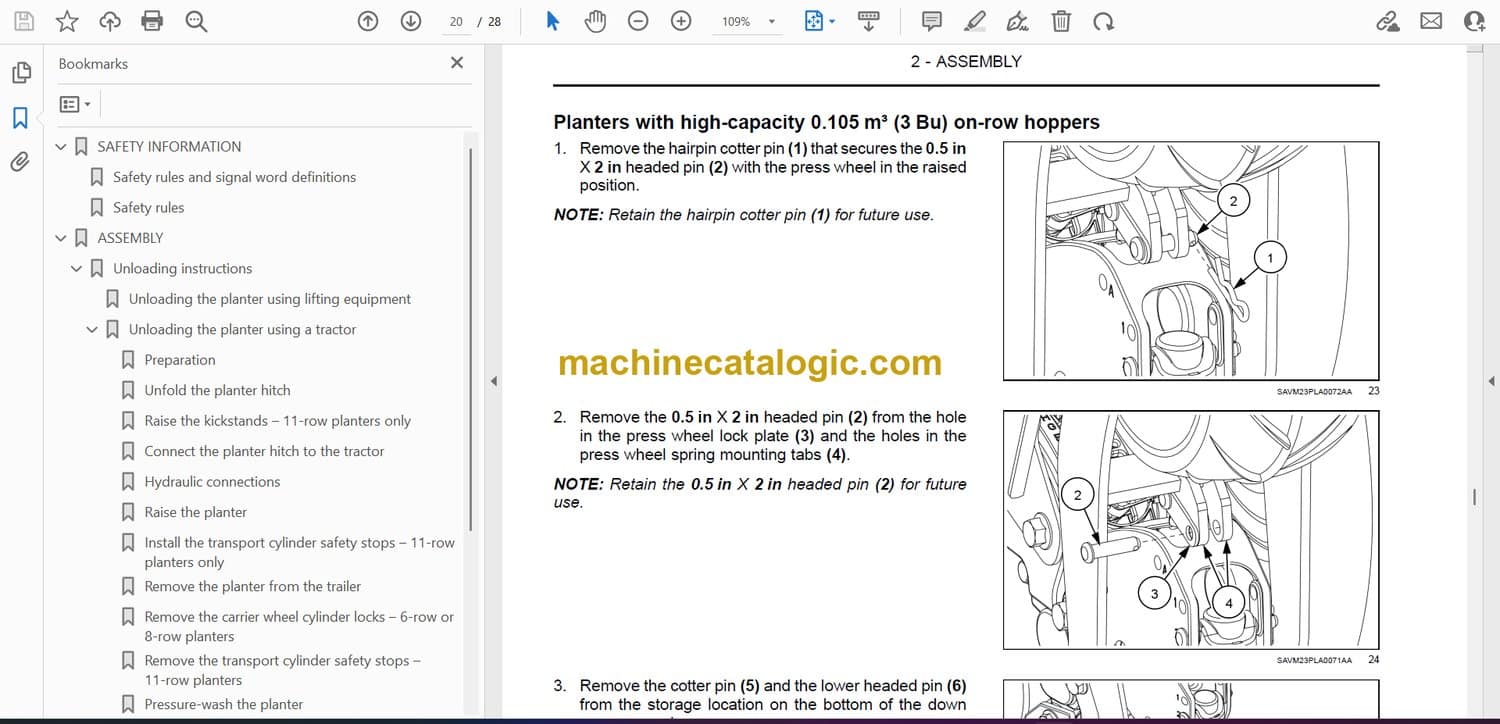Collapse the SAFETY INFORMATION bookmark section
This screenshot has width=1500, height=724.
(x=61, y=147)
